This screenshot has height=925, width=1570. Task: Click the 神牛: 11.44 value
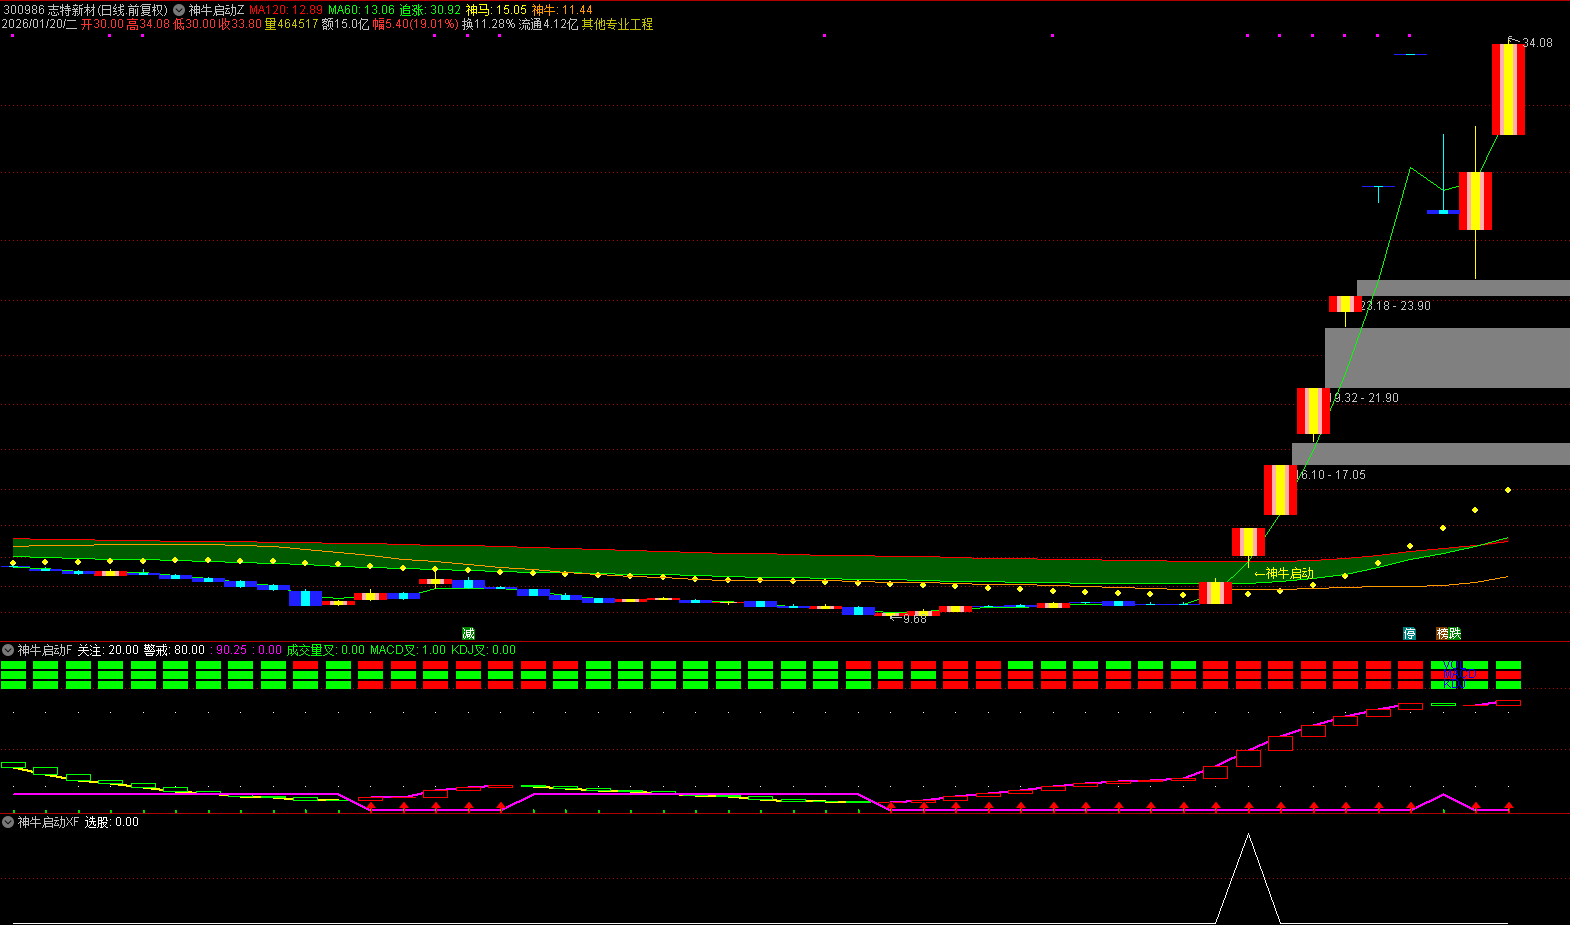(562, 10)
